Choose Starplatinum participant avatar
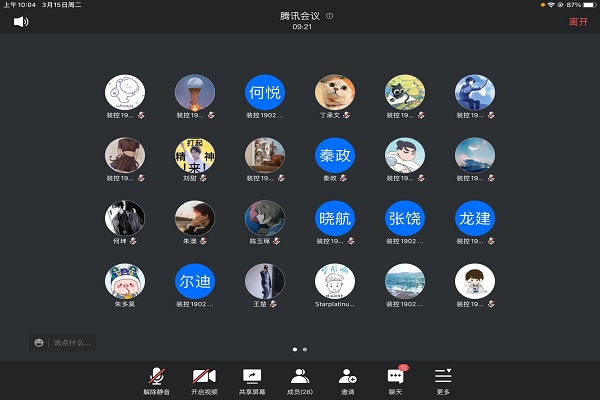 [335, 282]
